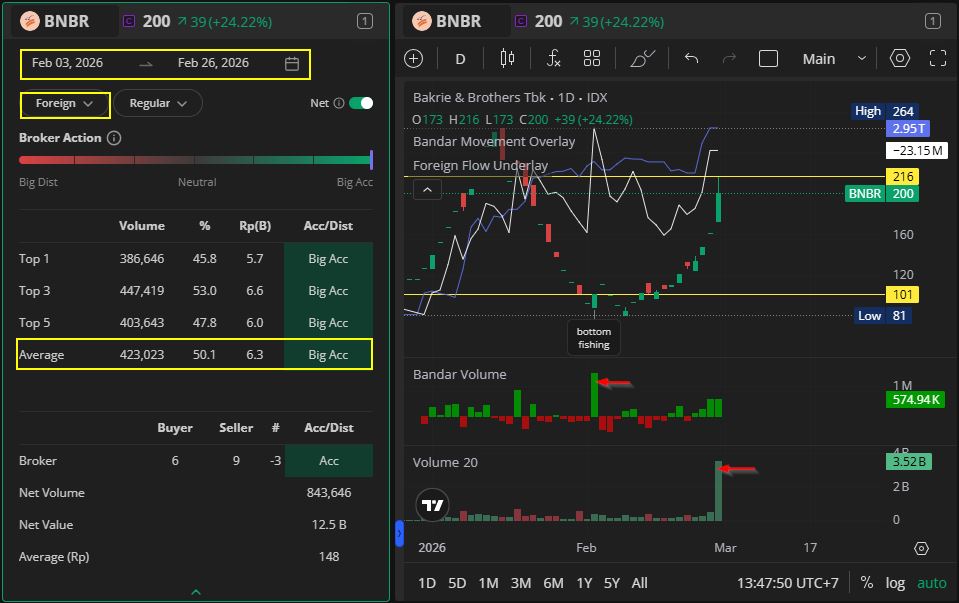Click the D interval button
This screenshot has width=959, height=603.
click(x=461, y=59)
